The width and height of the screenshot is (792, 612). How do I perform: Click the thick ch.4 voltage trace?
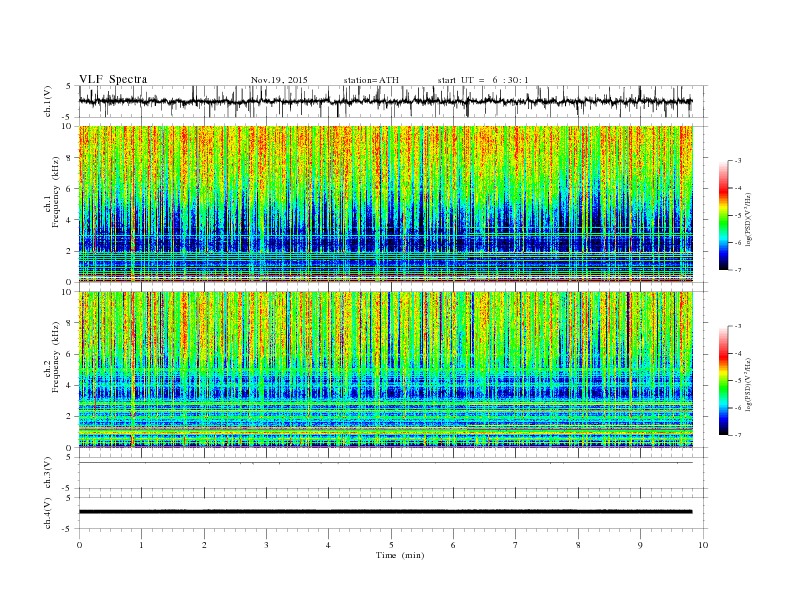[385, 512]
